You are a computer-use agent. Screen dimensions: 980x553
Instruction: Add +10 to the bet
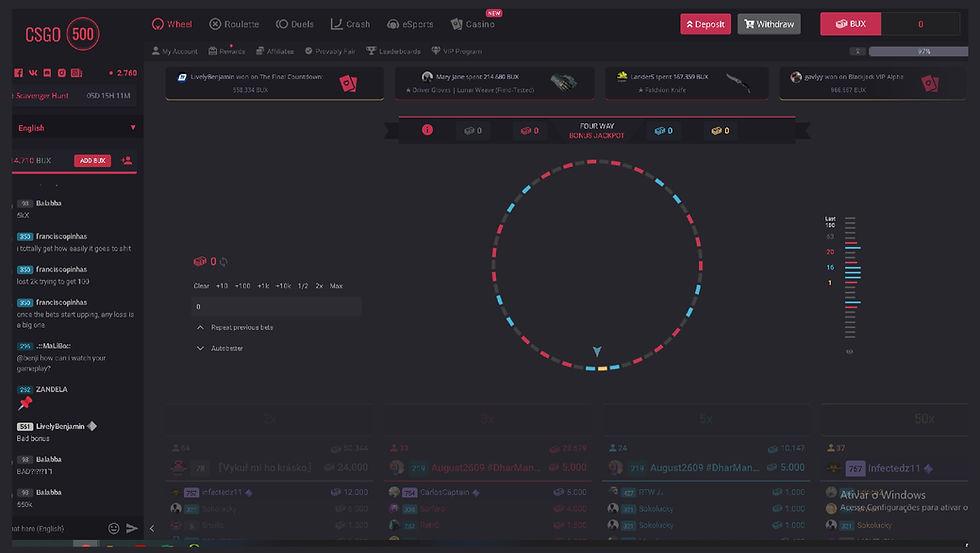click(222, 286)
